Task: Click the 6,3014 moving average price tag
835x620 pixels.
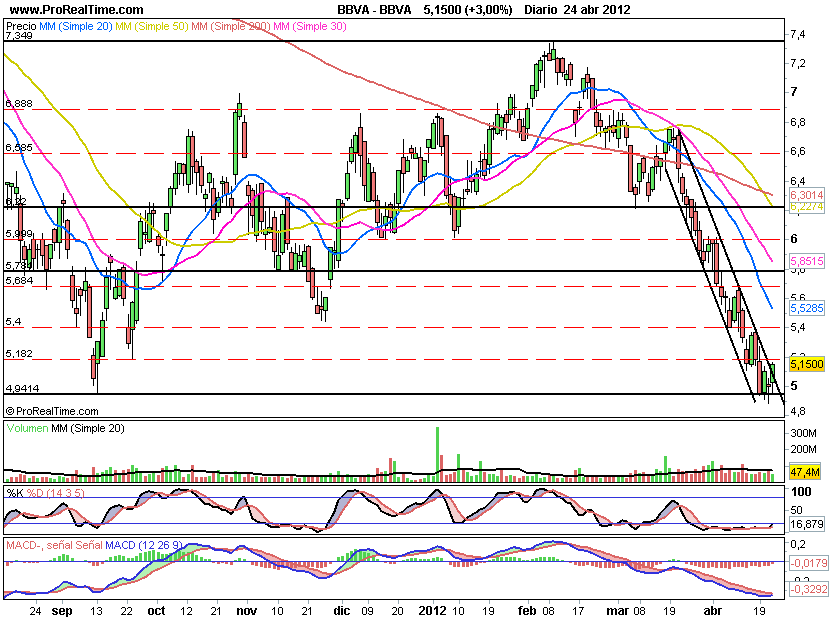Action: [x=806, y=196]
